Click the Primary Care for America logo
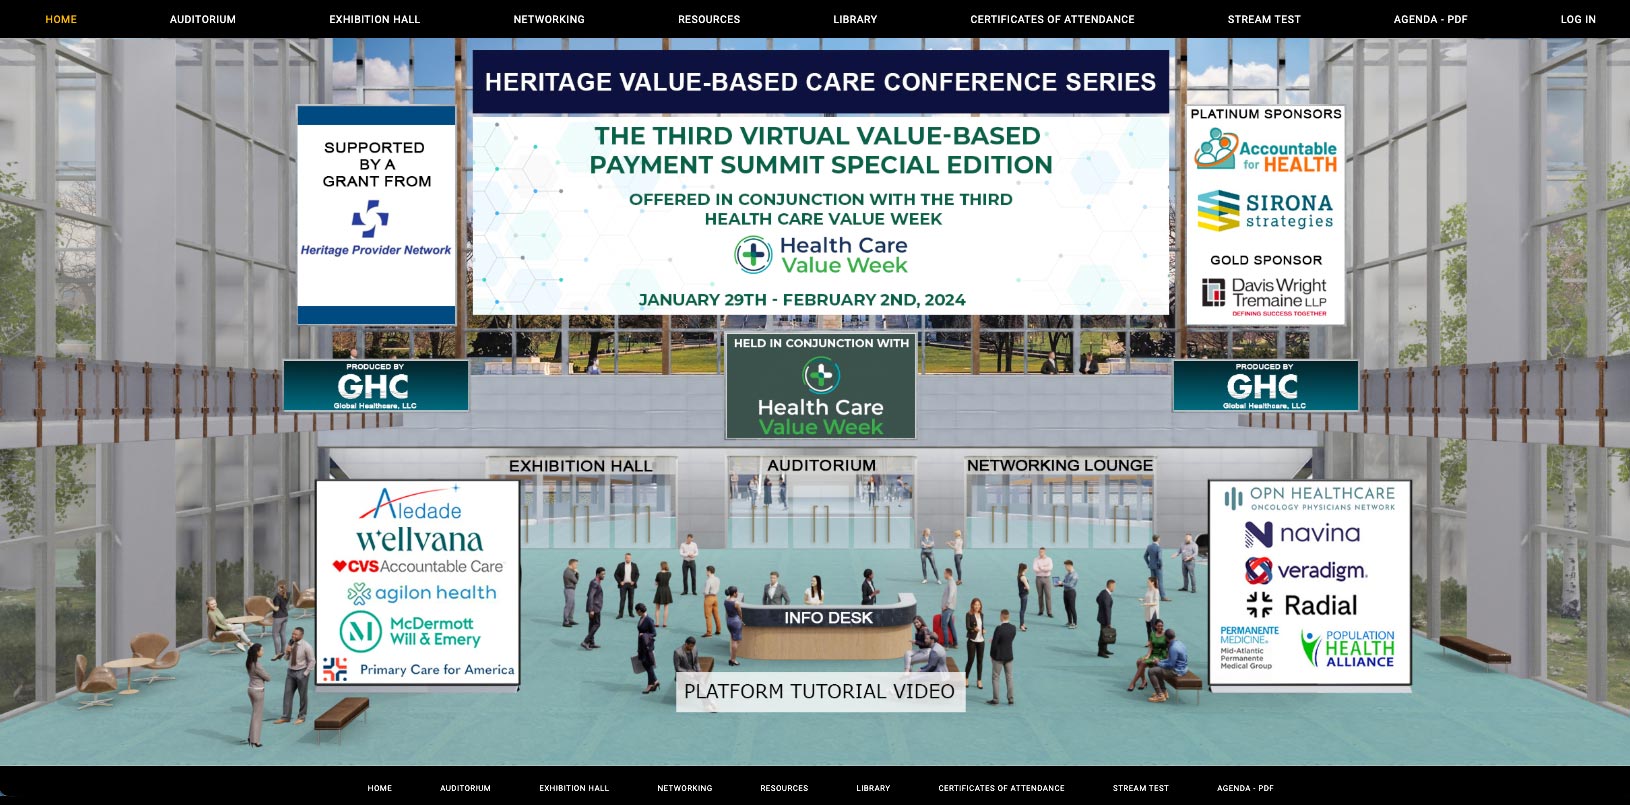 418,669
